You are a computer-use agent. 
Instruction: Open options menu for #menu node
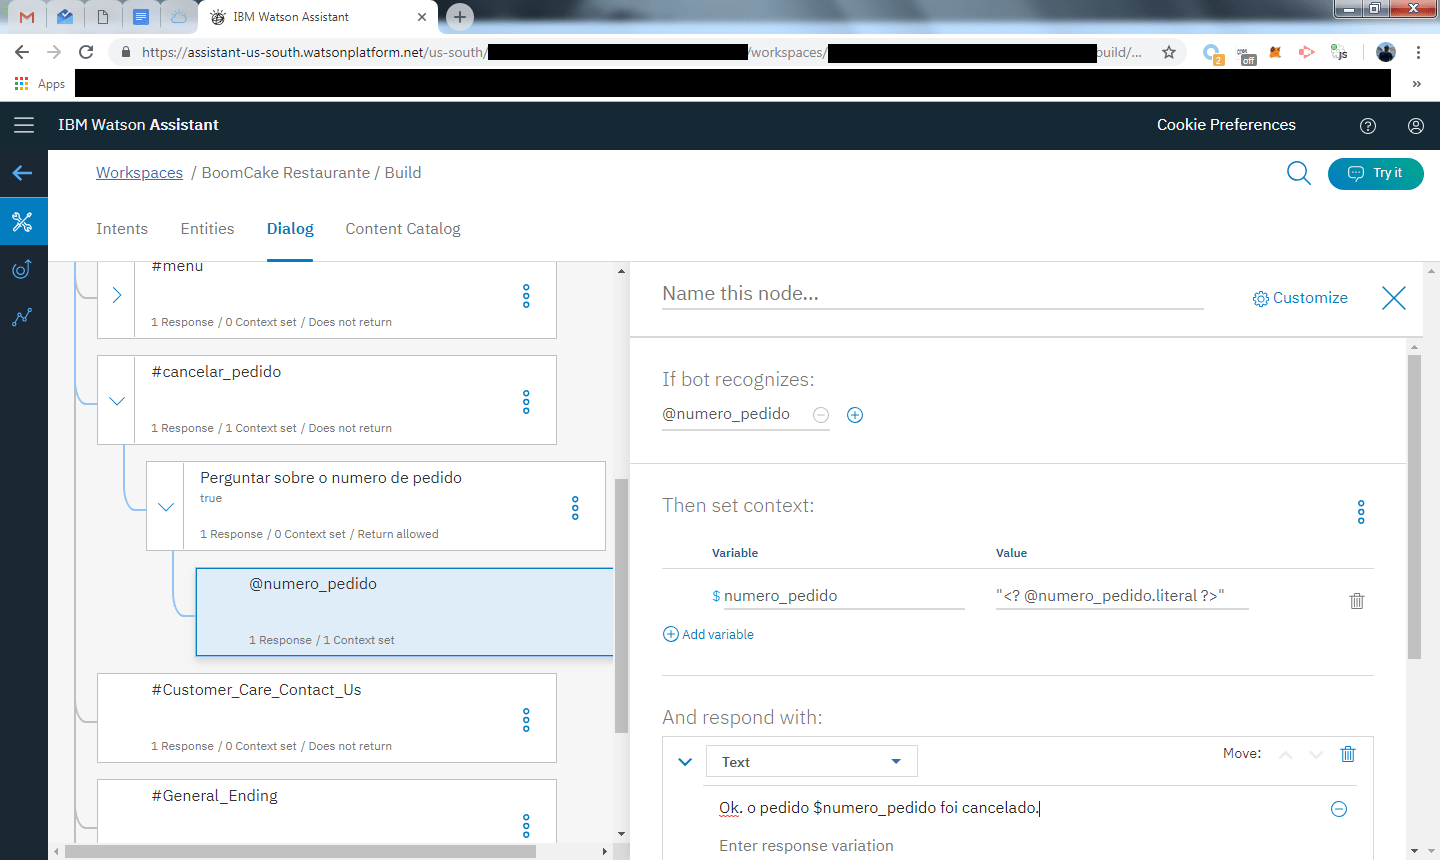pos(526,296)
